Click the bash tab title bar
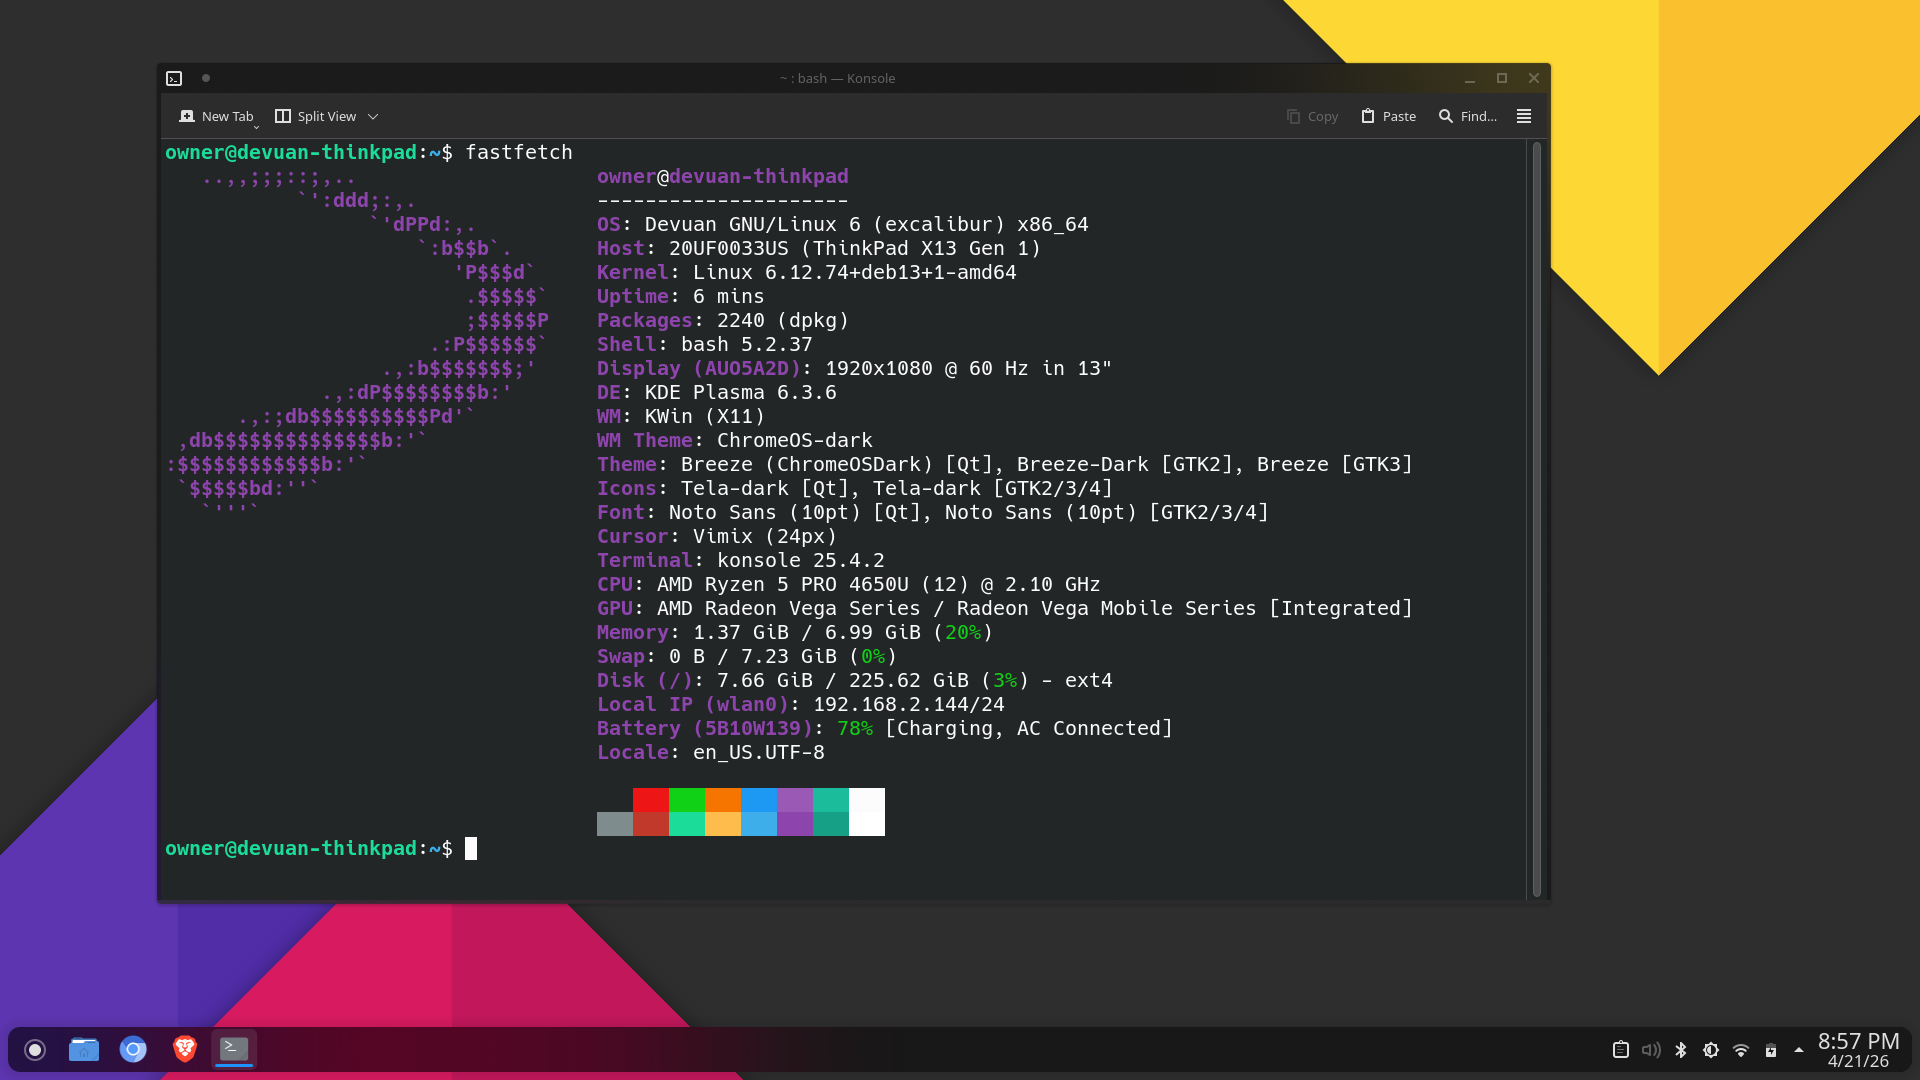 pos(838,78)
